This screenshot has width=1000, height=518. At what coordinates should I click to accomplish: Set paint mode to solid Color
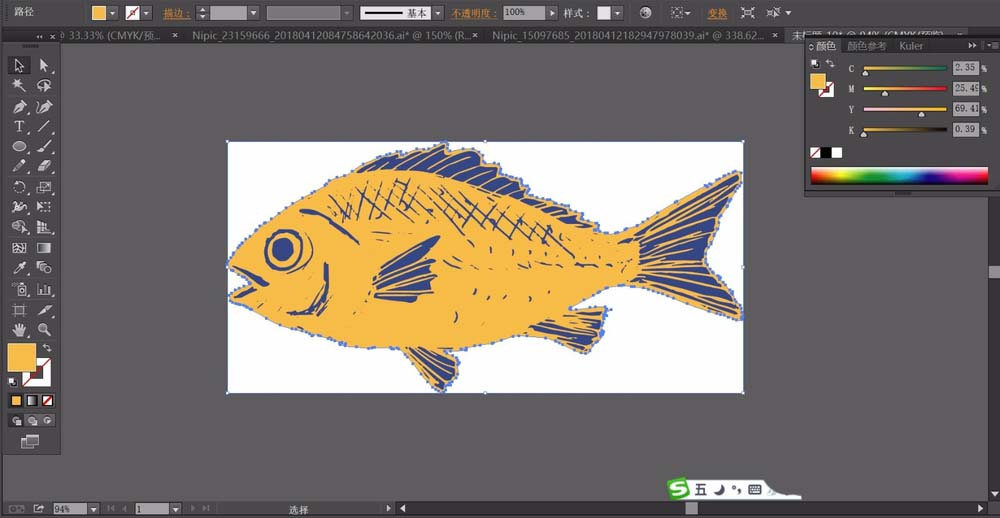click(17, 401)
